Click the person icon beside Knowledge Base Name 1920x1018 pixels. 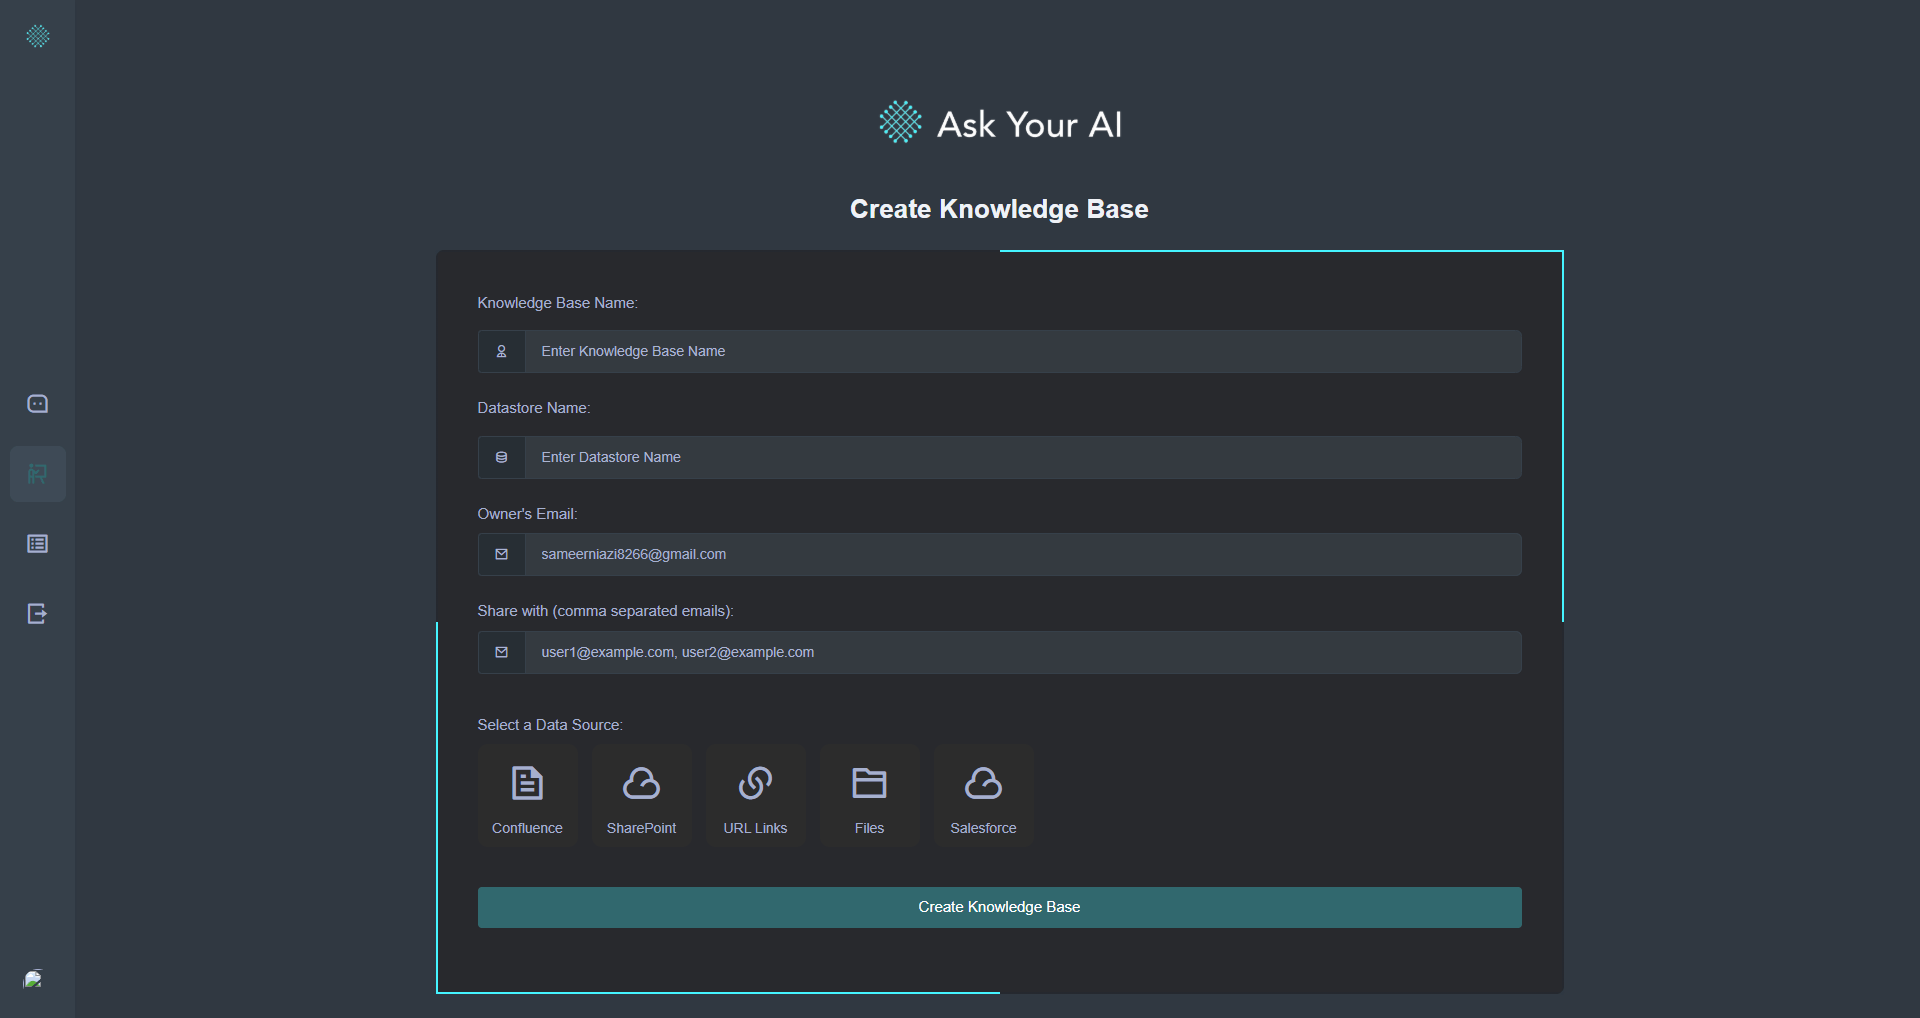pyautogui.click(x=501, y=352)
